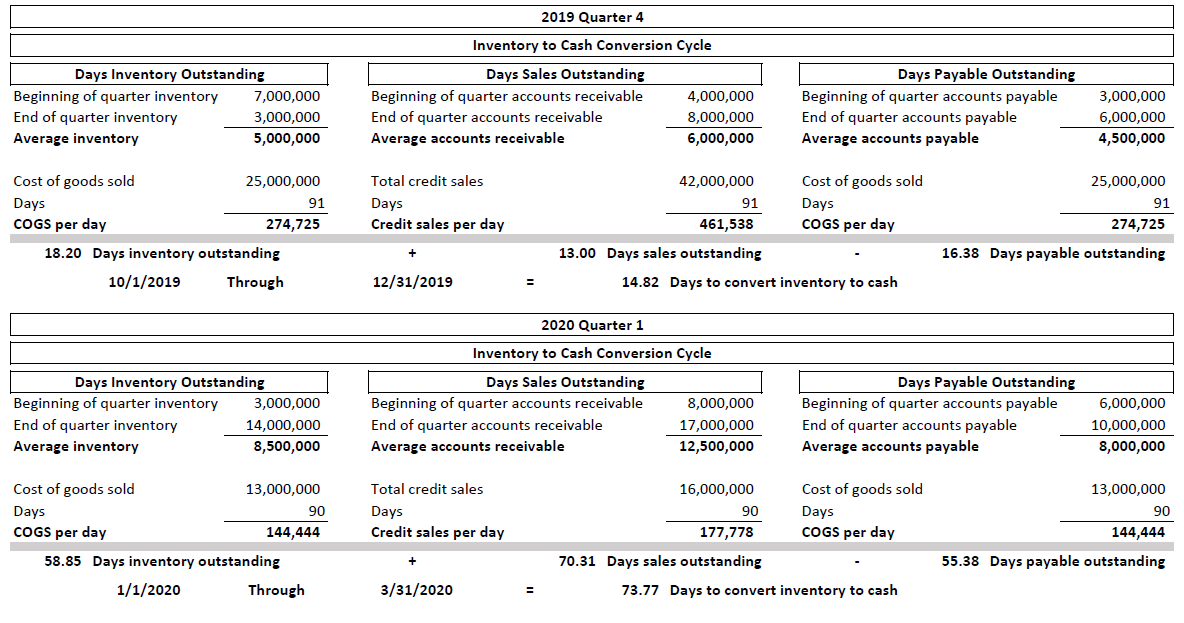Click the 58.85 days inventory outstanding value
The width and height of the screenshot is (1184, 623).
(x=63, y=561)
